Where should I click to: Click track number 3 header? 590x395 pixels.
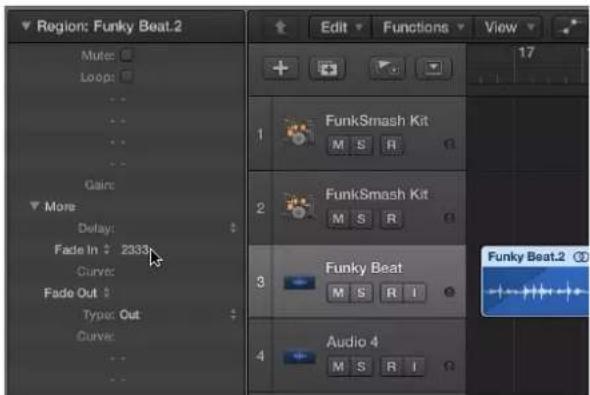point(260,282)
